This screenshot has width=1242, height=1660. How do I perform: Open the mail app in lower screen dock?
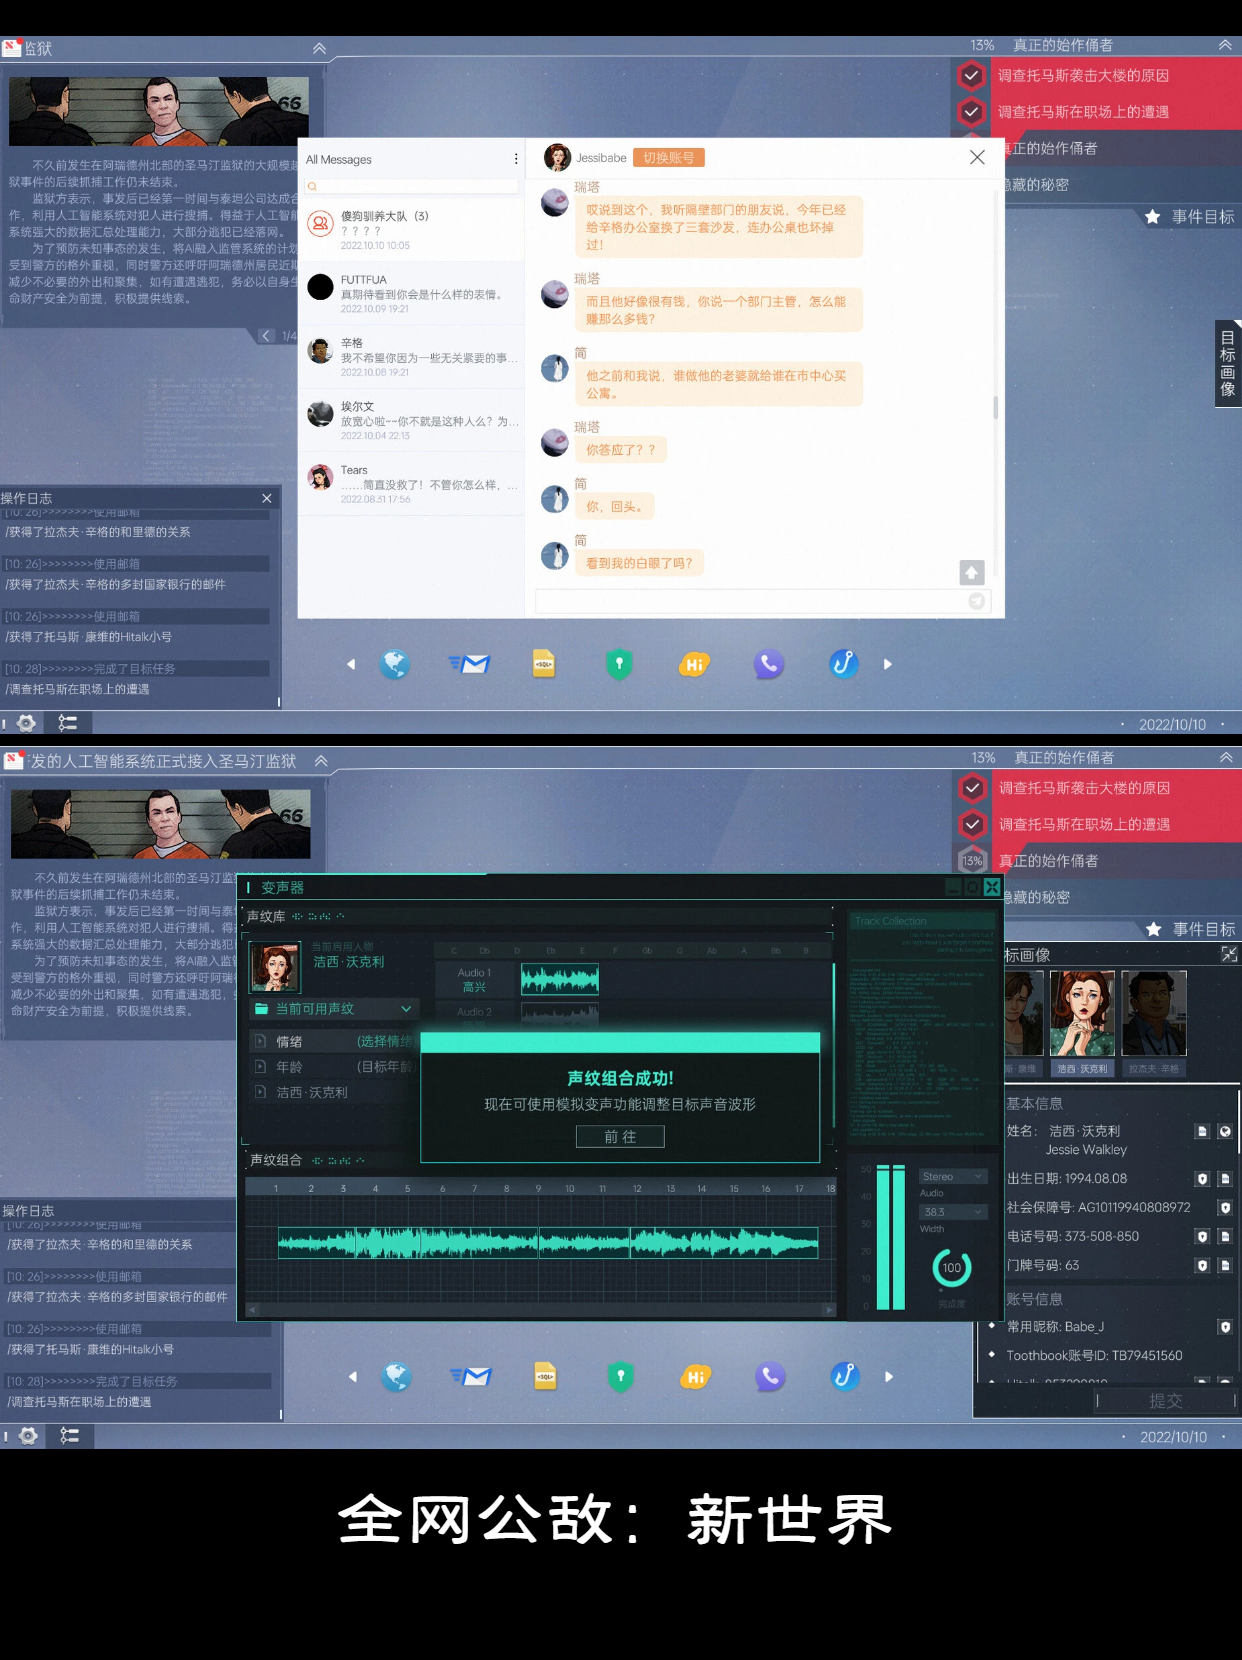(x=471, y=1377)
